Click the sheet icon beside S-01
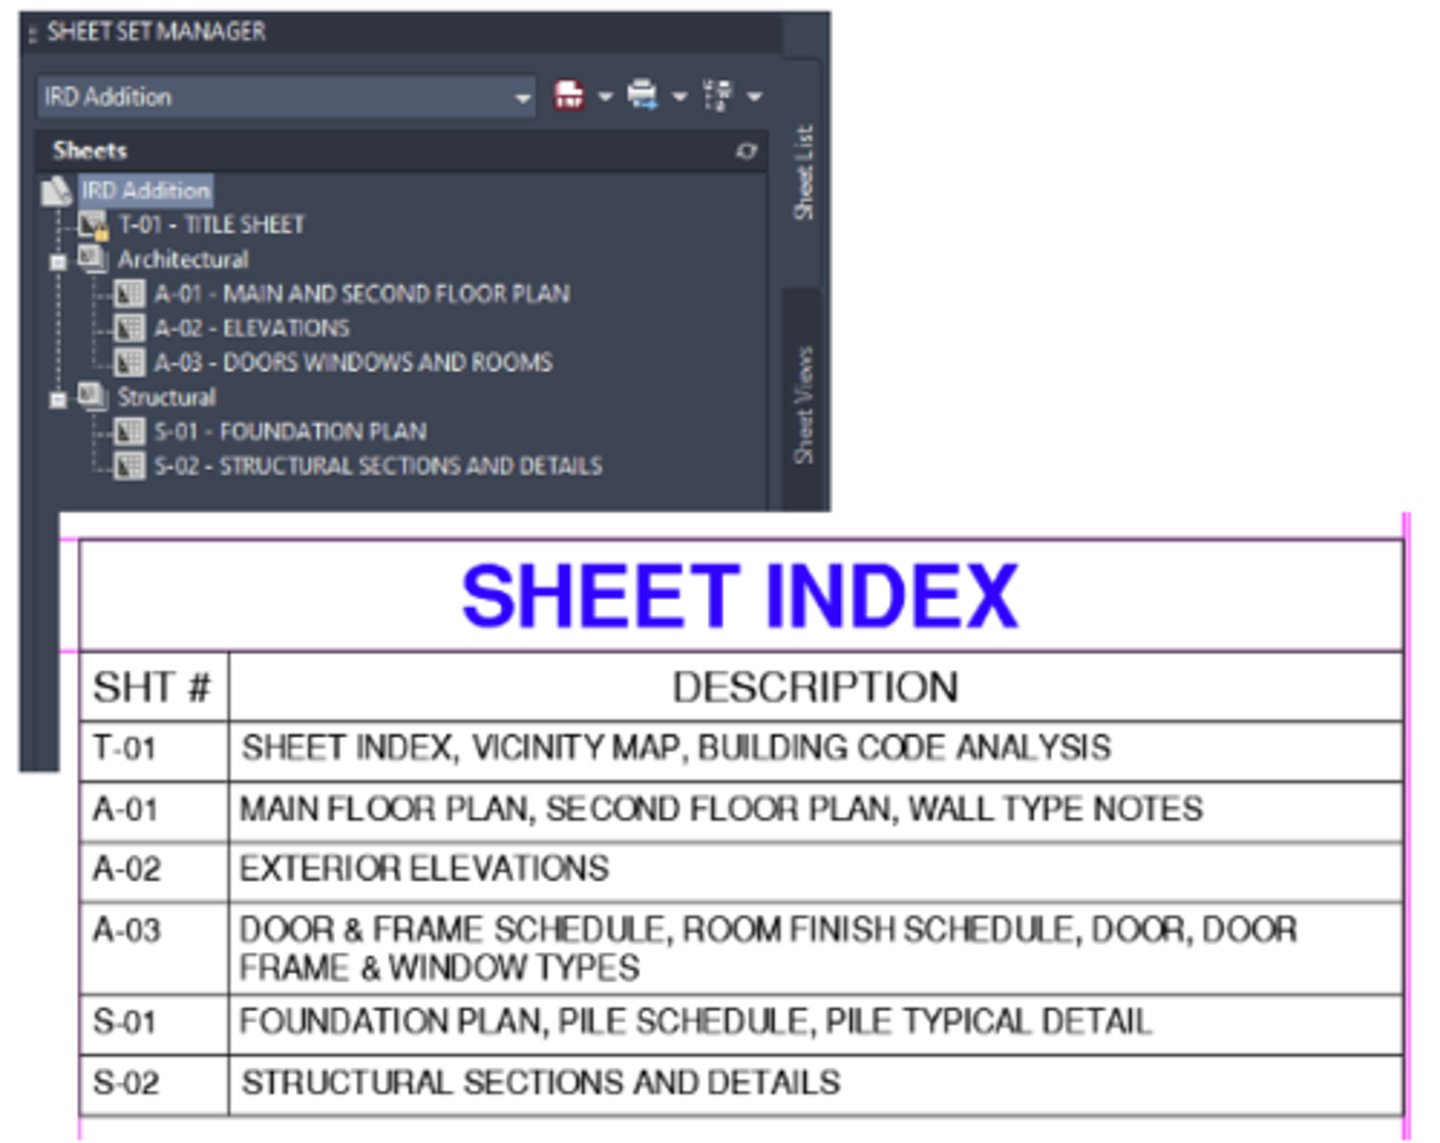The image size is (1440, 1143). [x=130, y=432]
